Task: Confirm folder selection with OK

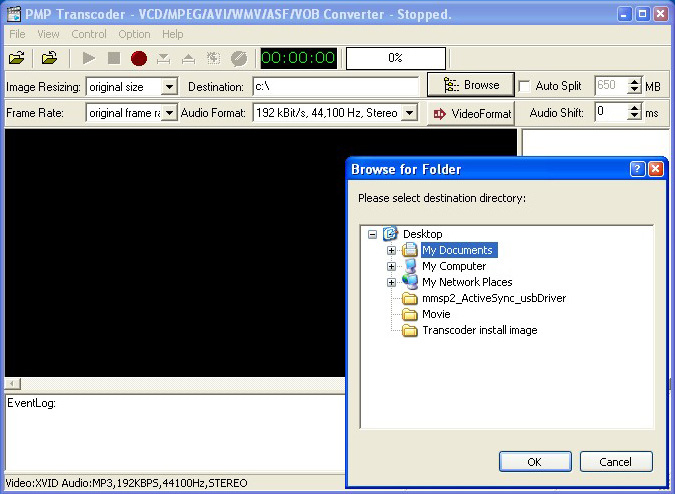Action: 535,462
